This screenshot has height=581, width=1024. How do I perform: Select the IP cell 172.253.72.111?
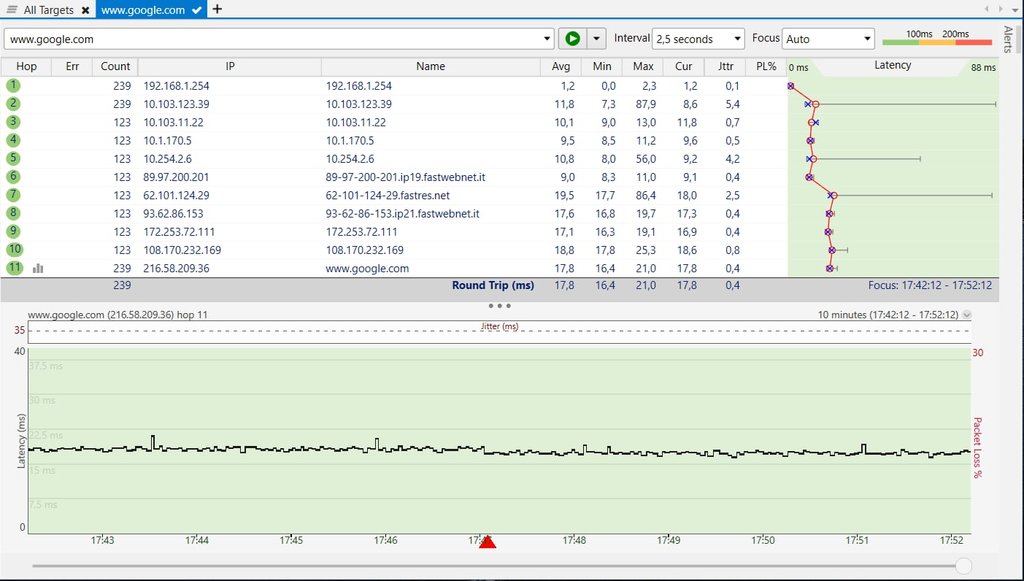point(179,232)
